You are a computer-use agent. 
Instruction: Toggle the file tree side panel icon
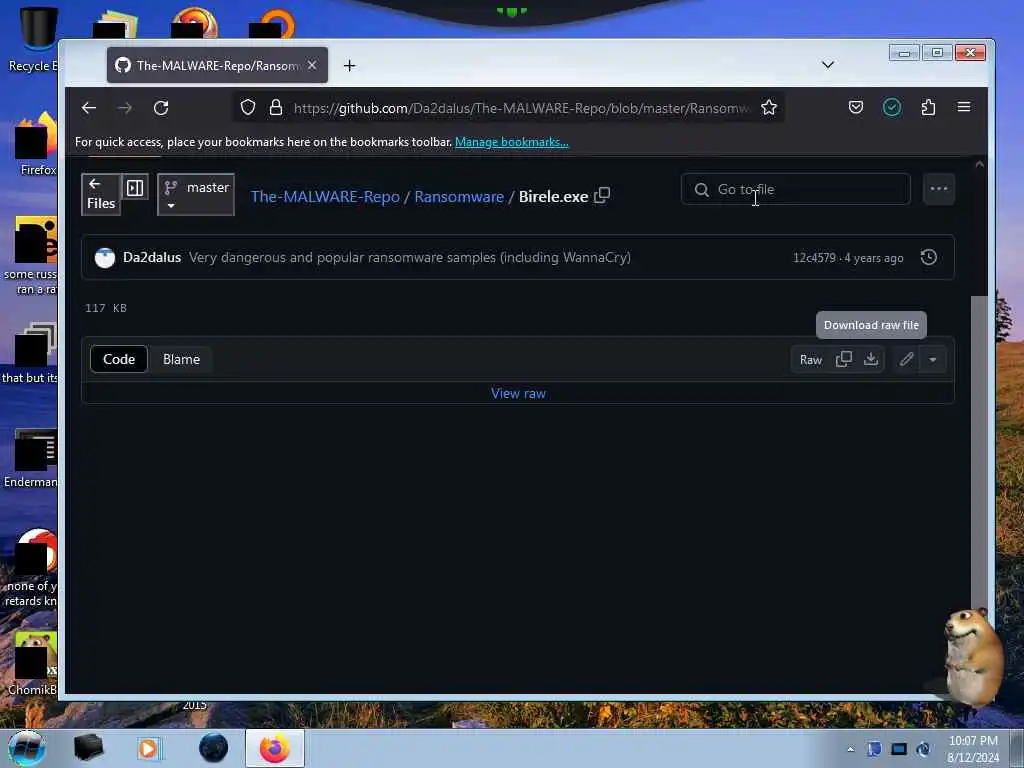pyautogui.click(x=135, y=188)
